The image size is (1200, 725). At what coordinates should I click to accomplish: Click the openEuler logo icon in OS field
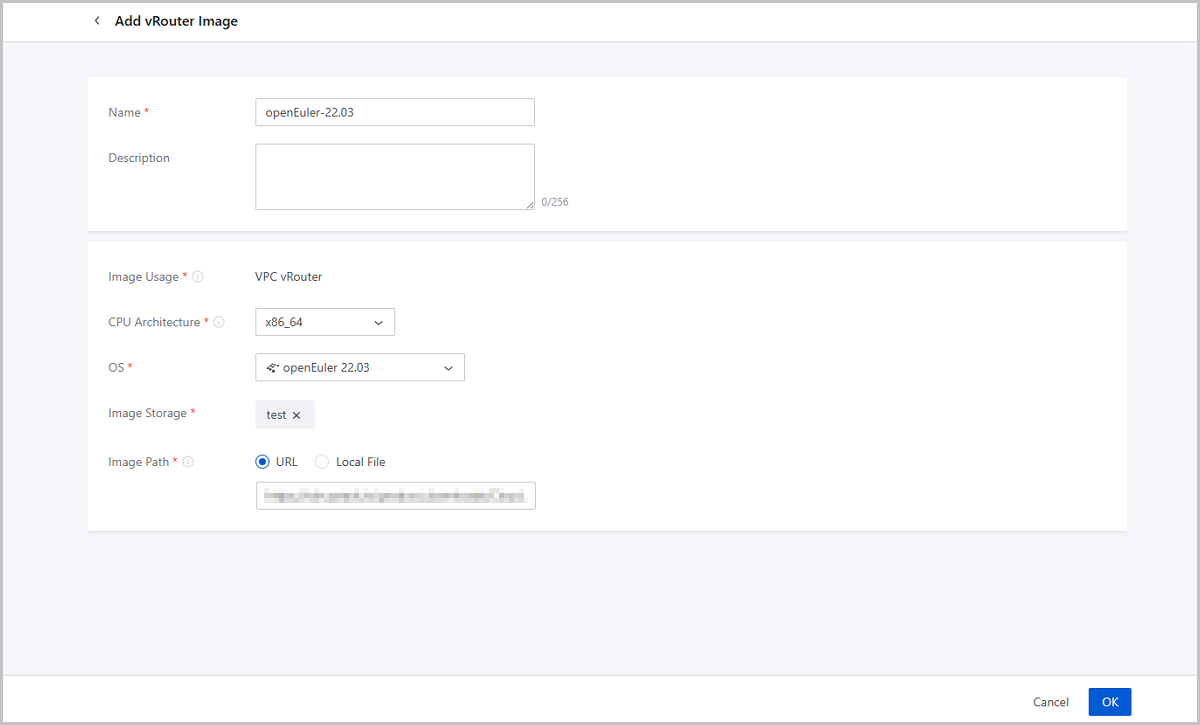click(x=272, y=368)
